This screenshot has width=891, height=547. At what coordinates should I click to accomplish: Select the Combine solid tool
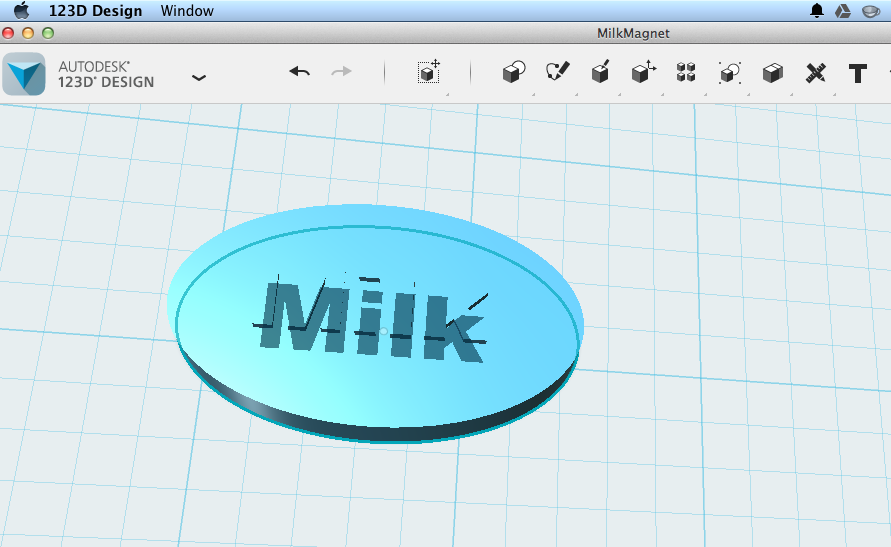tap(772, 73)
